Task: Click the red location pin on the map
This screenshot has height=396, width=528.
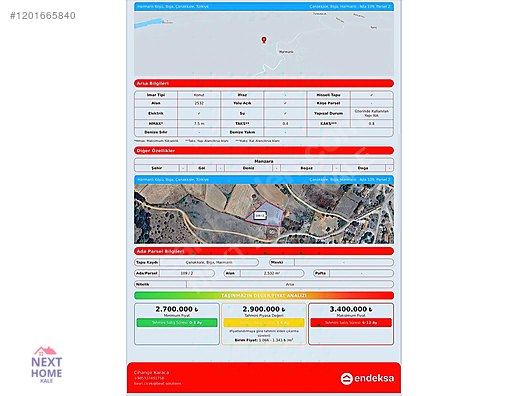Action: [x=264, y=40]
